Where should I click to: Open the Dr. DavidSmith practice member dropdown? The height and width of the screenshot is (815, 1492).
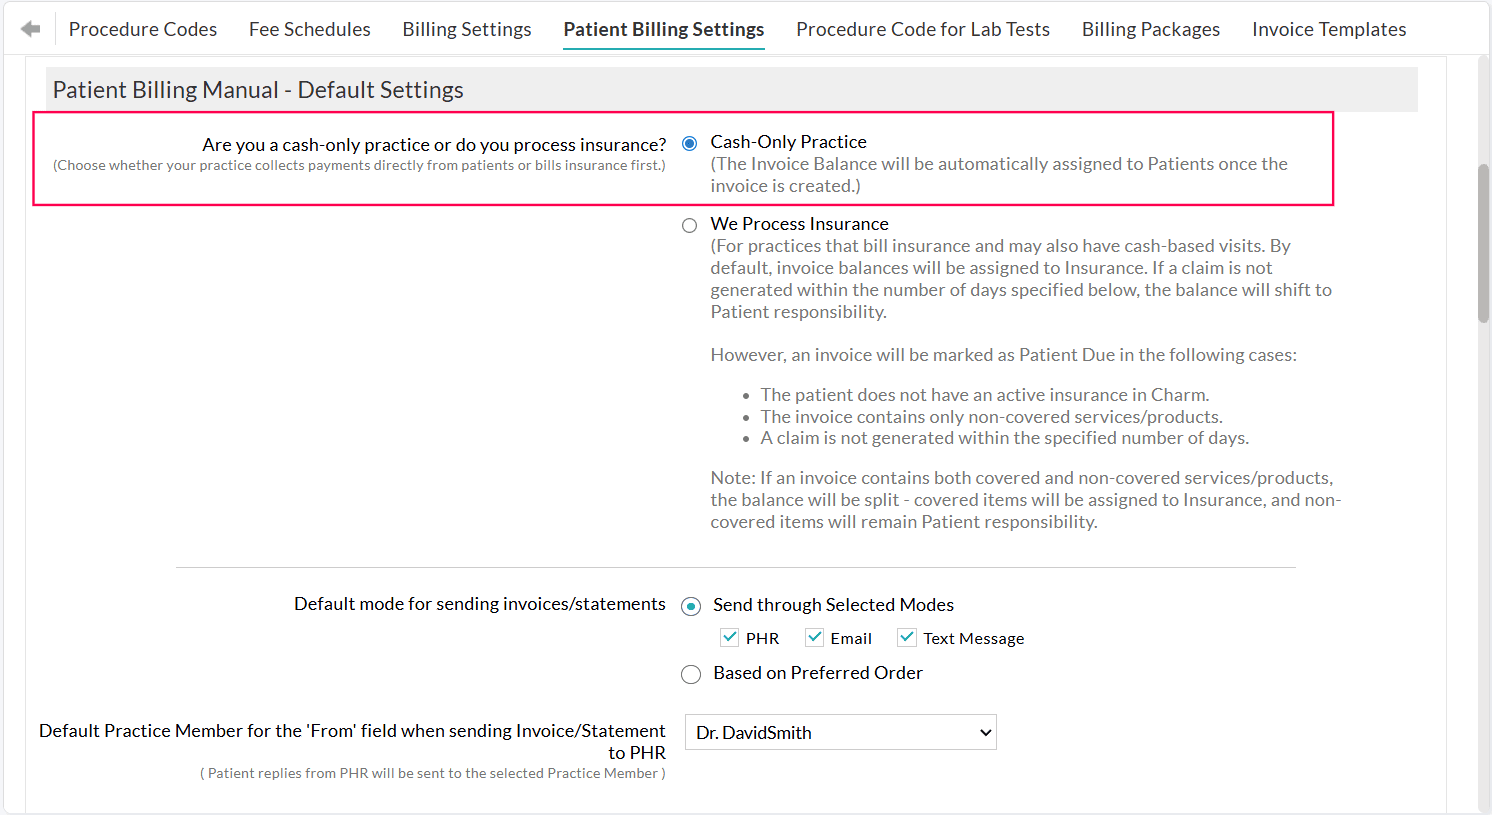tap(840, 732)
